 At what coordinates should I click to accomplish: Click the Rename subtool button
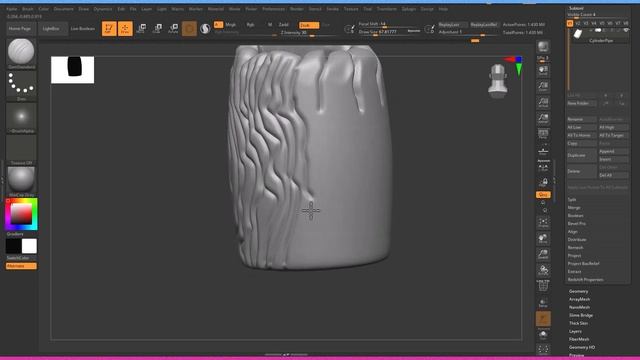pyautogui.click(x=582, y=119)
